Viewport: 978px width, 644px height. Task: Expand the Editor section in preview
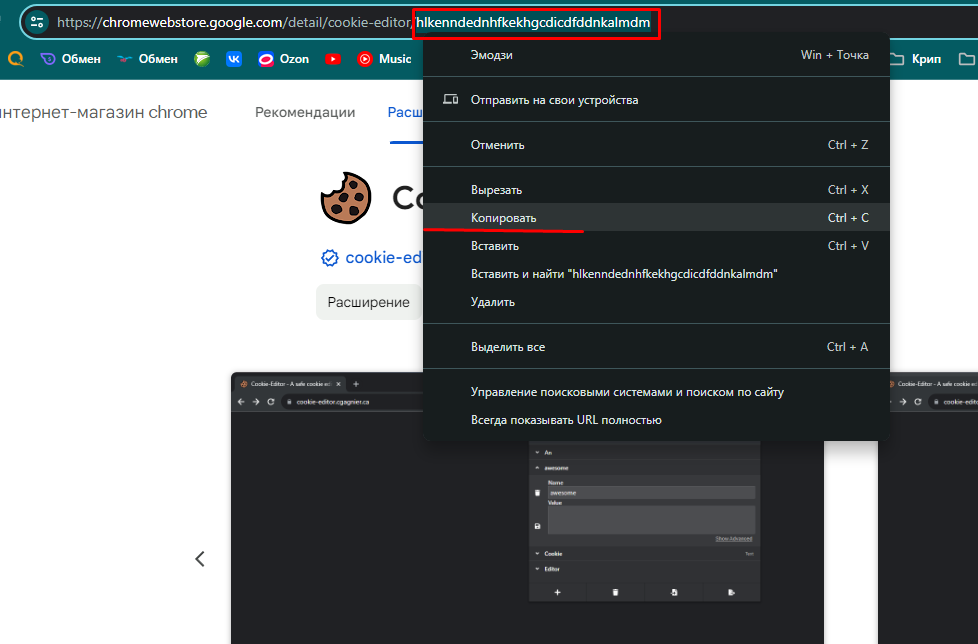tap(537, 569)
